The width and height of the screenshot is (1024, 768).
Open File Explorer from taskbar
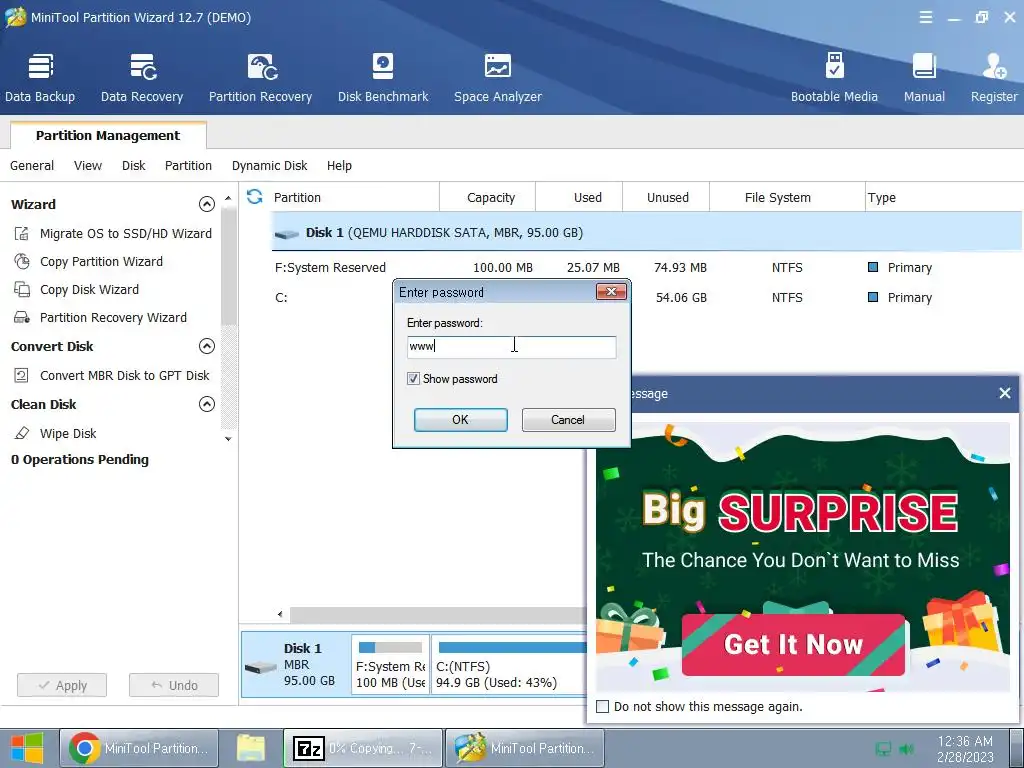[x=251, y=748]
